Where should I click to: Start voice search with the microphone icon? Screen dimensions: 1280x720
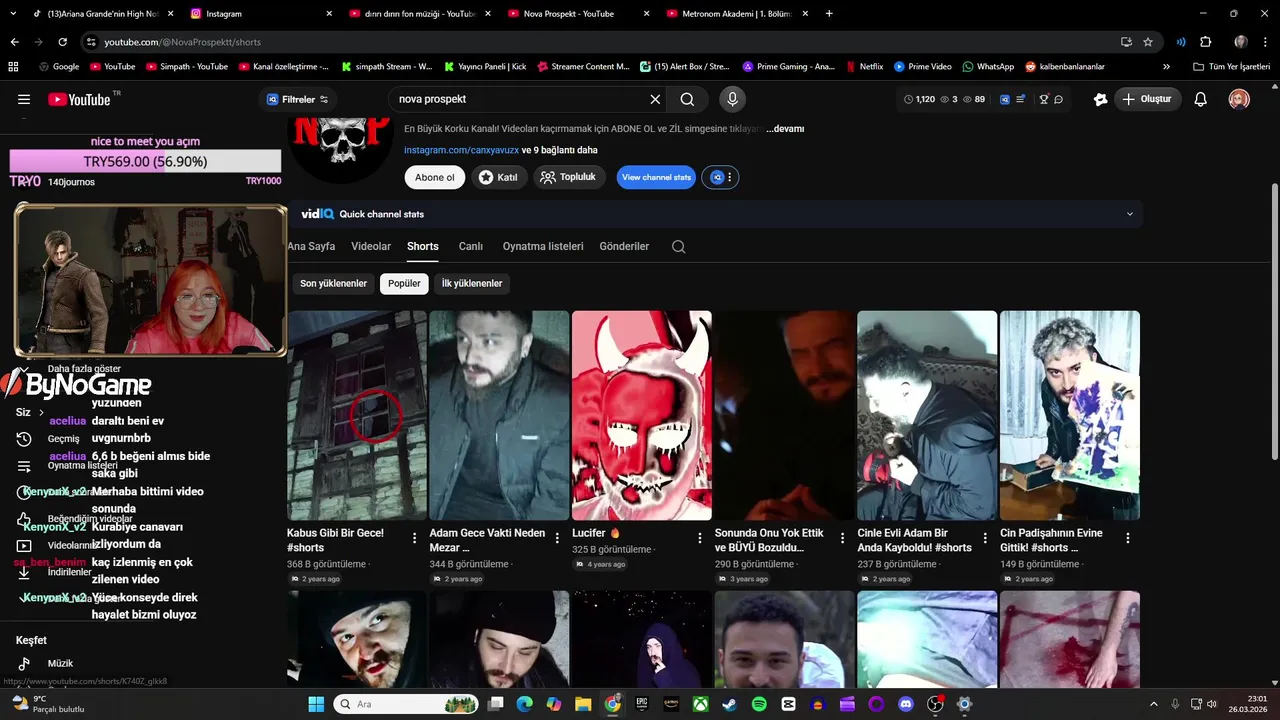(x=732, y=99)
